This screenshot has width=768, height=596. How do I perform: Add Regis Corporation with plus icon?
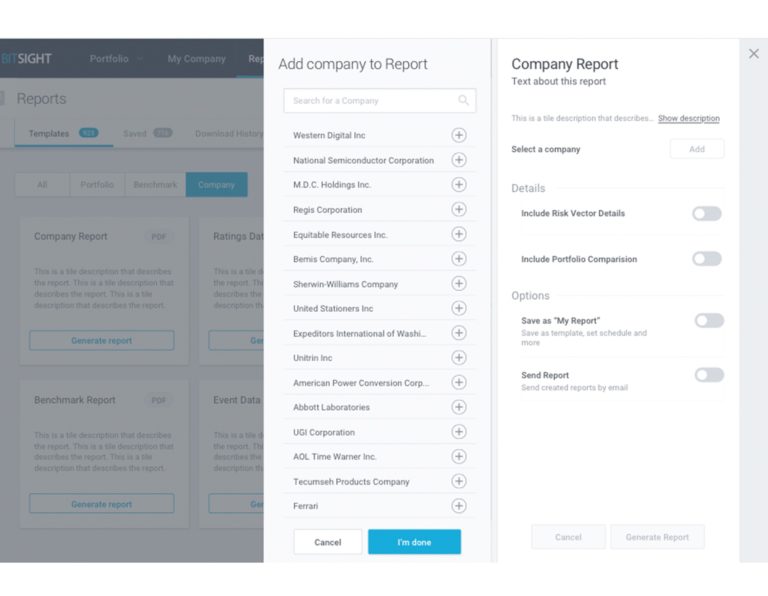pyautogui.click(x=458, y=209)
